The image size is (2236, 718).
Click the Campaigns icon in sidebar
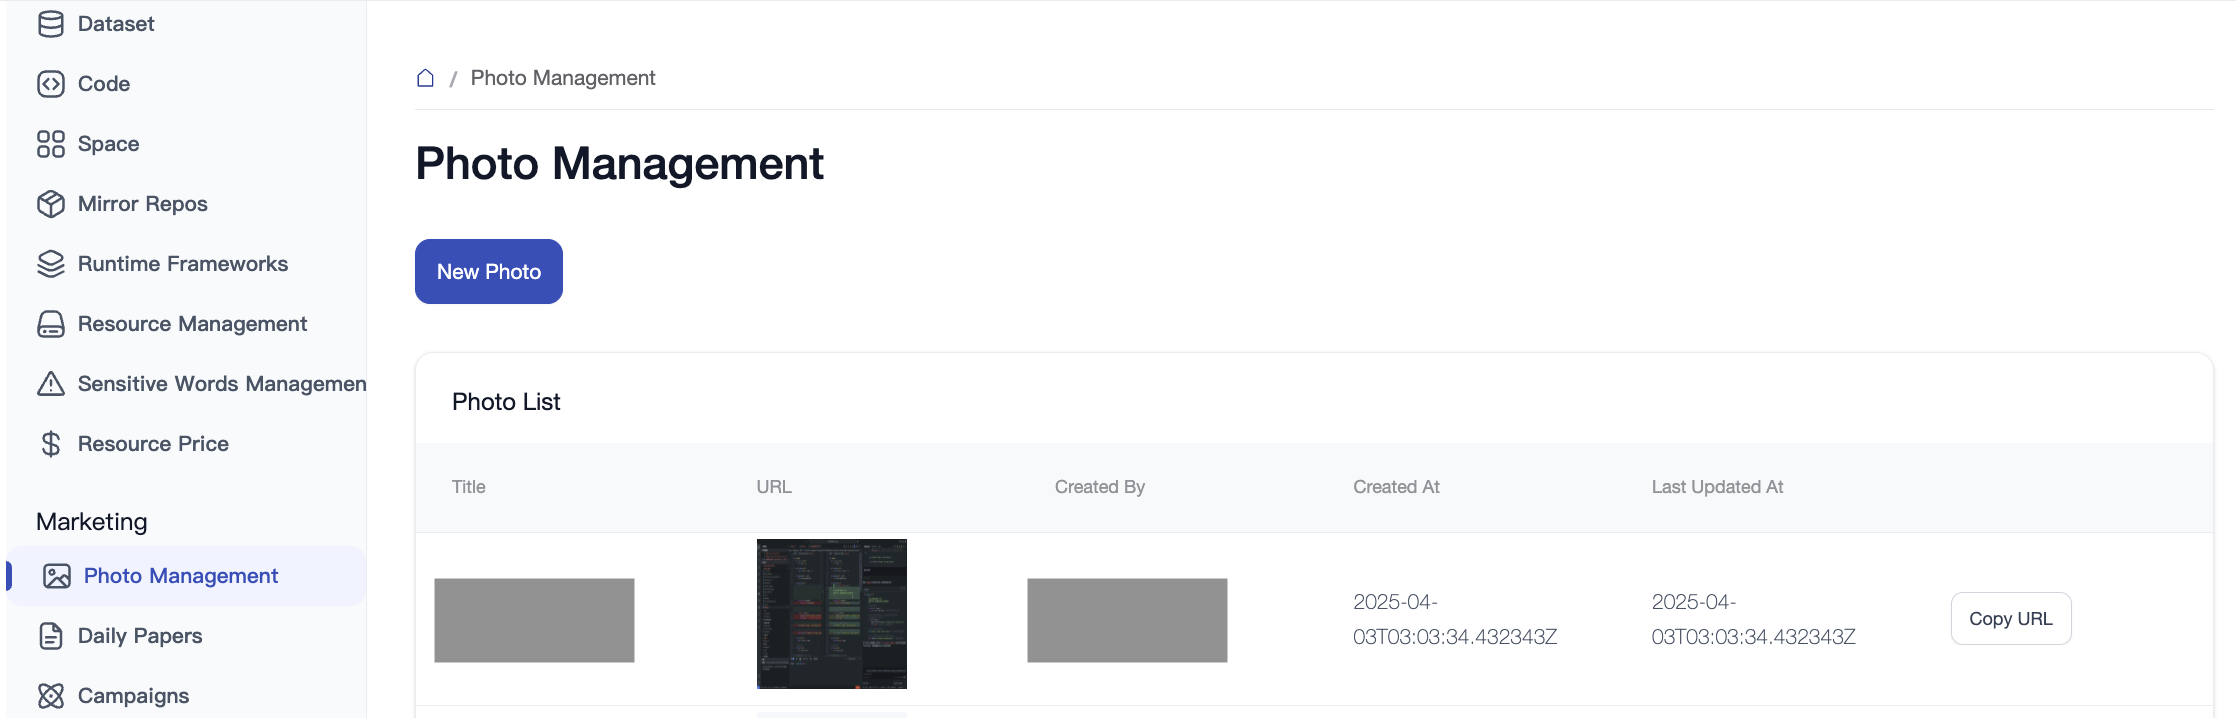pyautogui.click(x=51, y=696)
